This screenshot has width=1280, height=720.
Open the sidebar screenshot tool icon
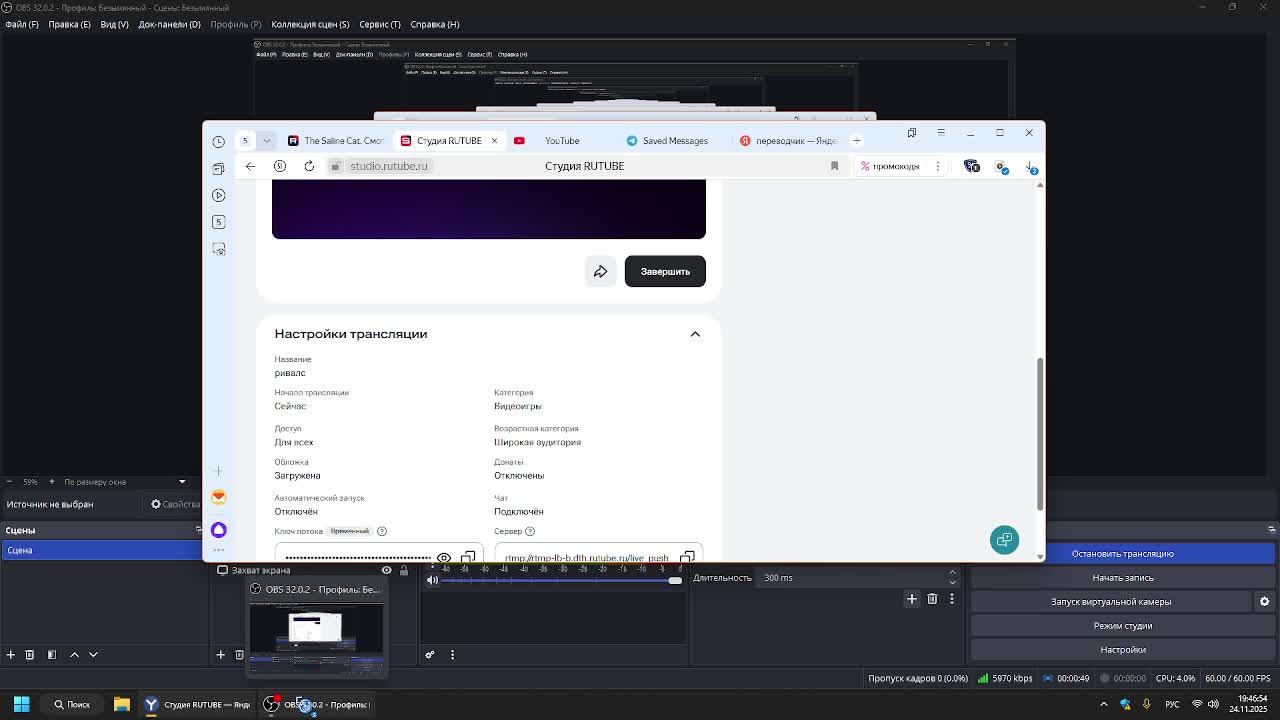click(219, 249)
